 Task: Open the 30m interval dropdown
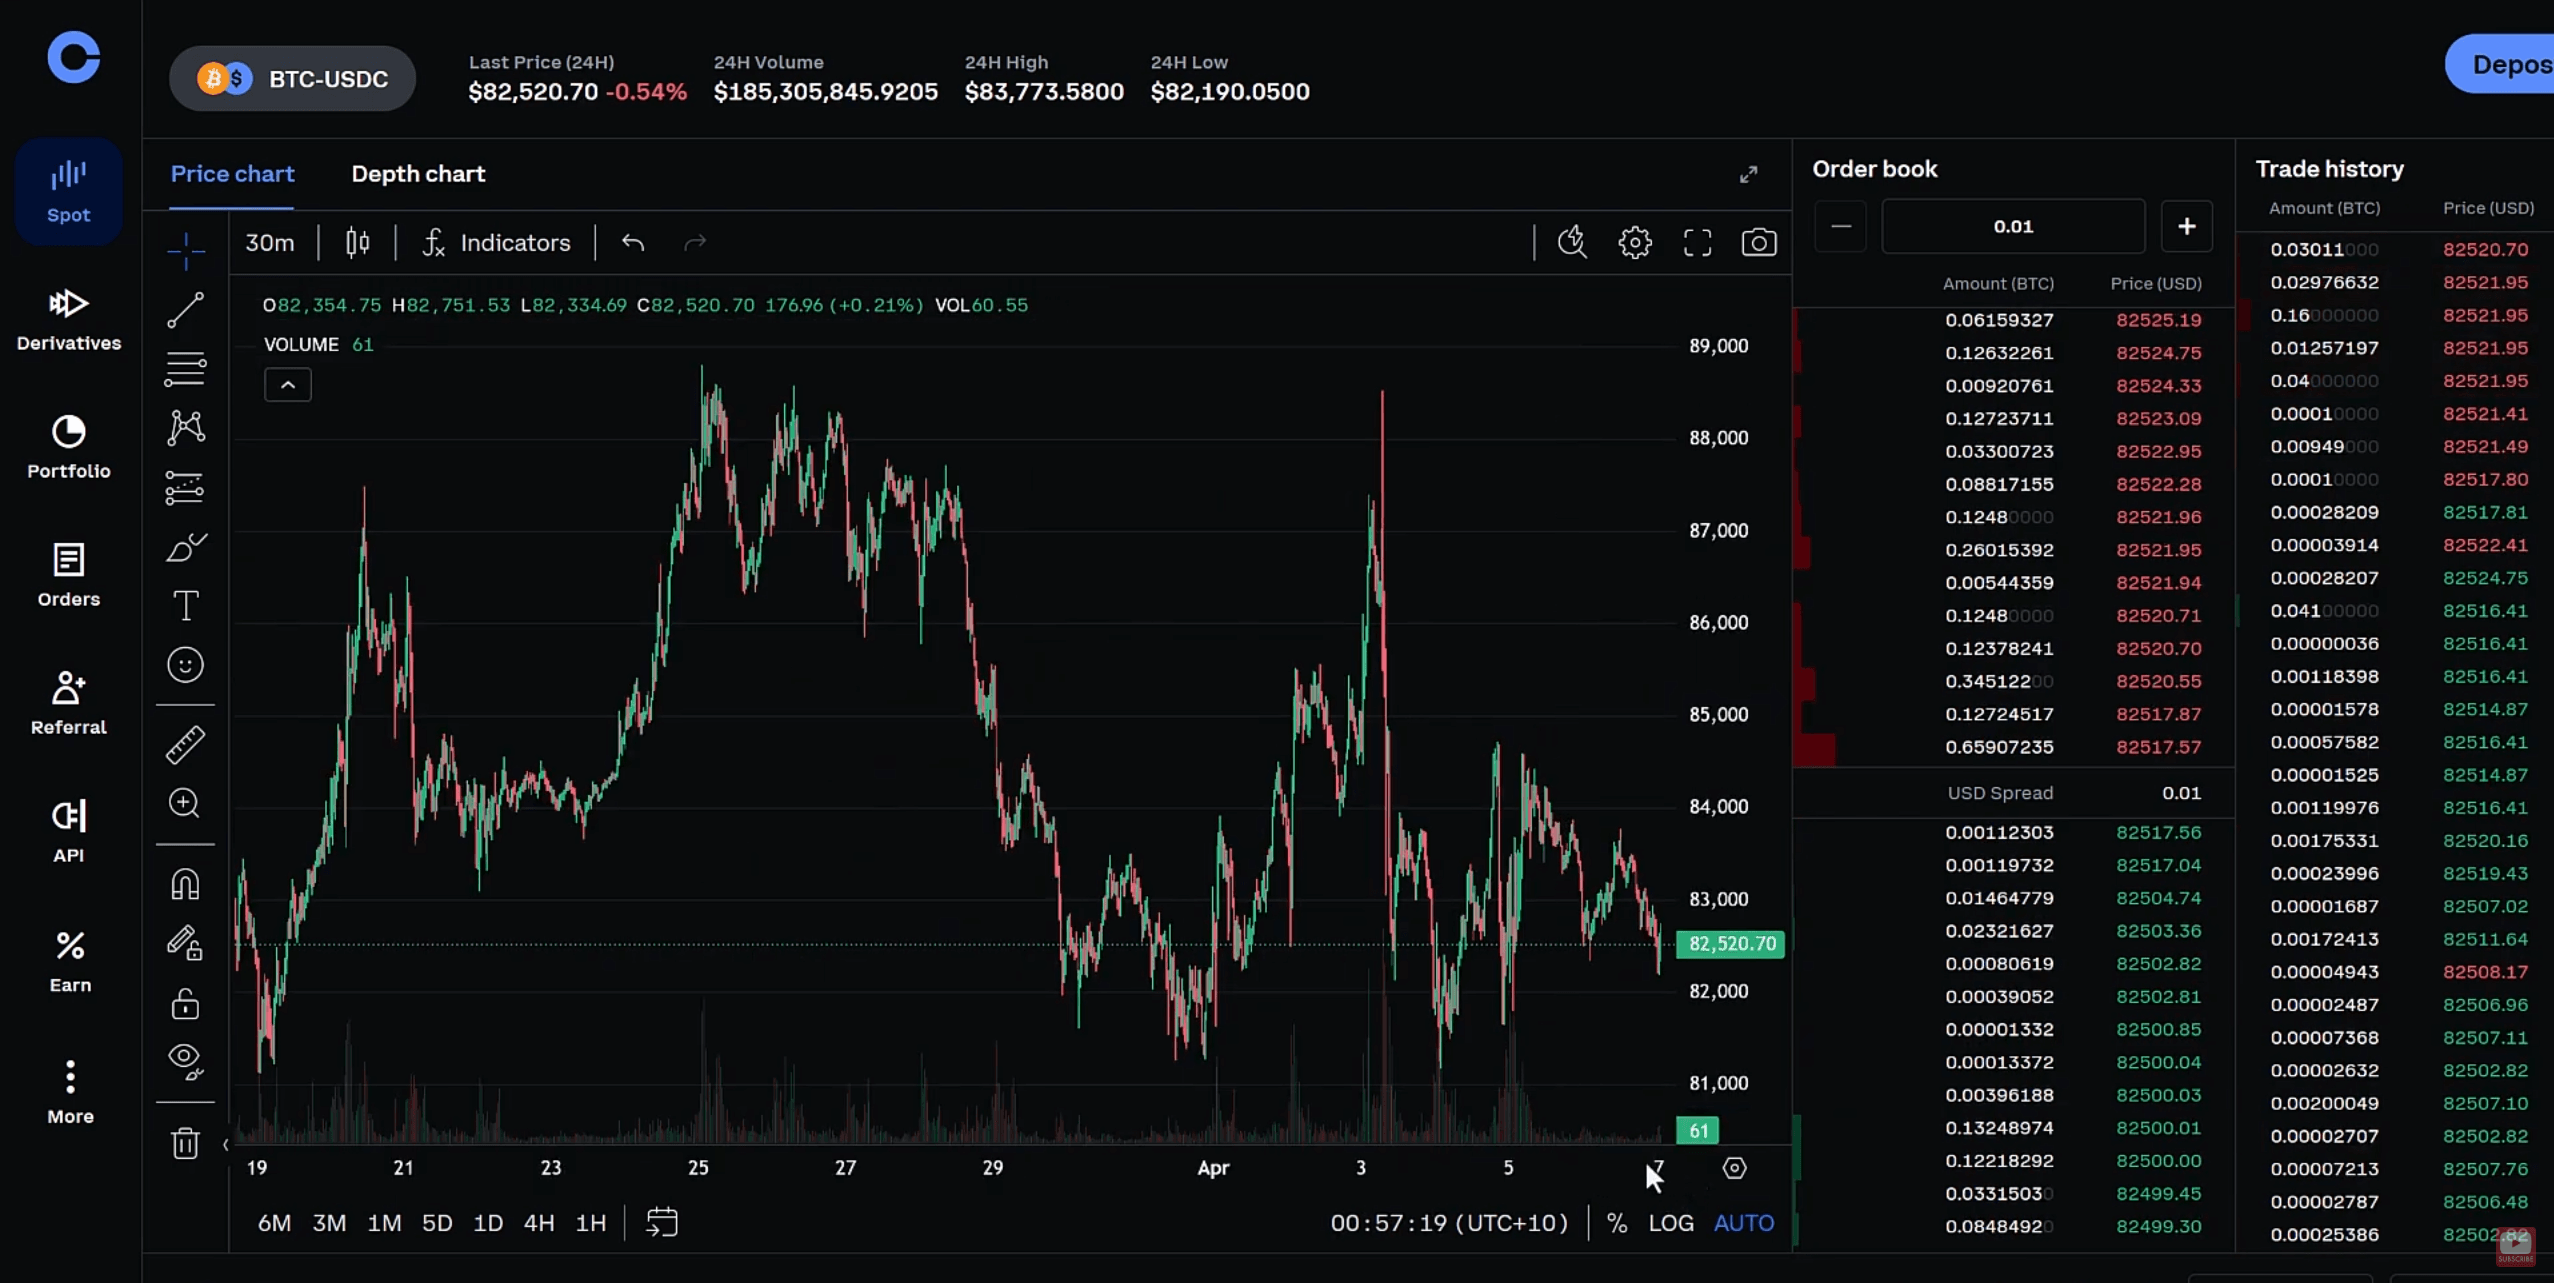click(270, 243)
